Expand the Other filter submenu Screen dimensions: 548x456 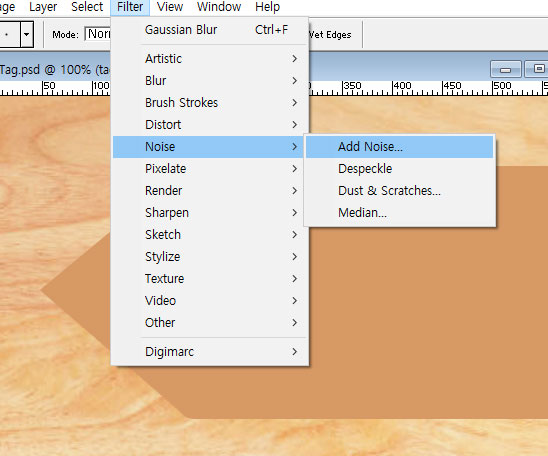pos(210,323)
